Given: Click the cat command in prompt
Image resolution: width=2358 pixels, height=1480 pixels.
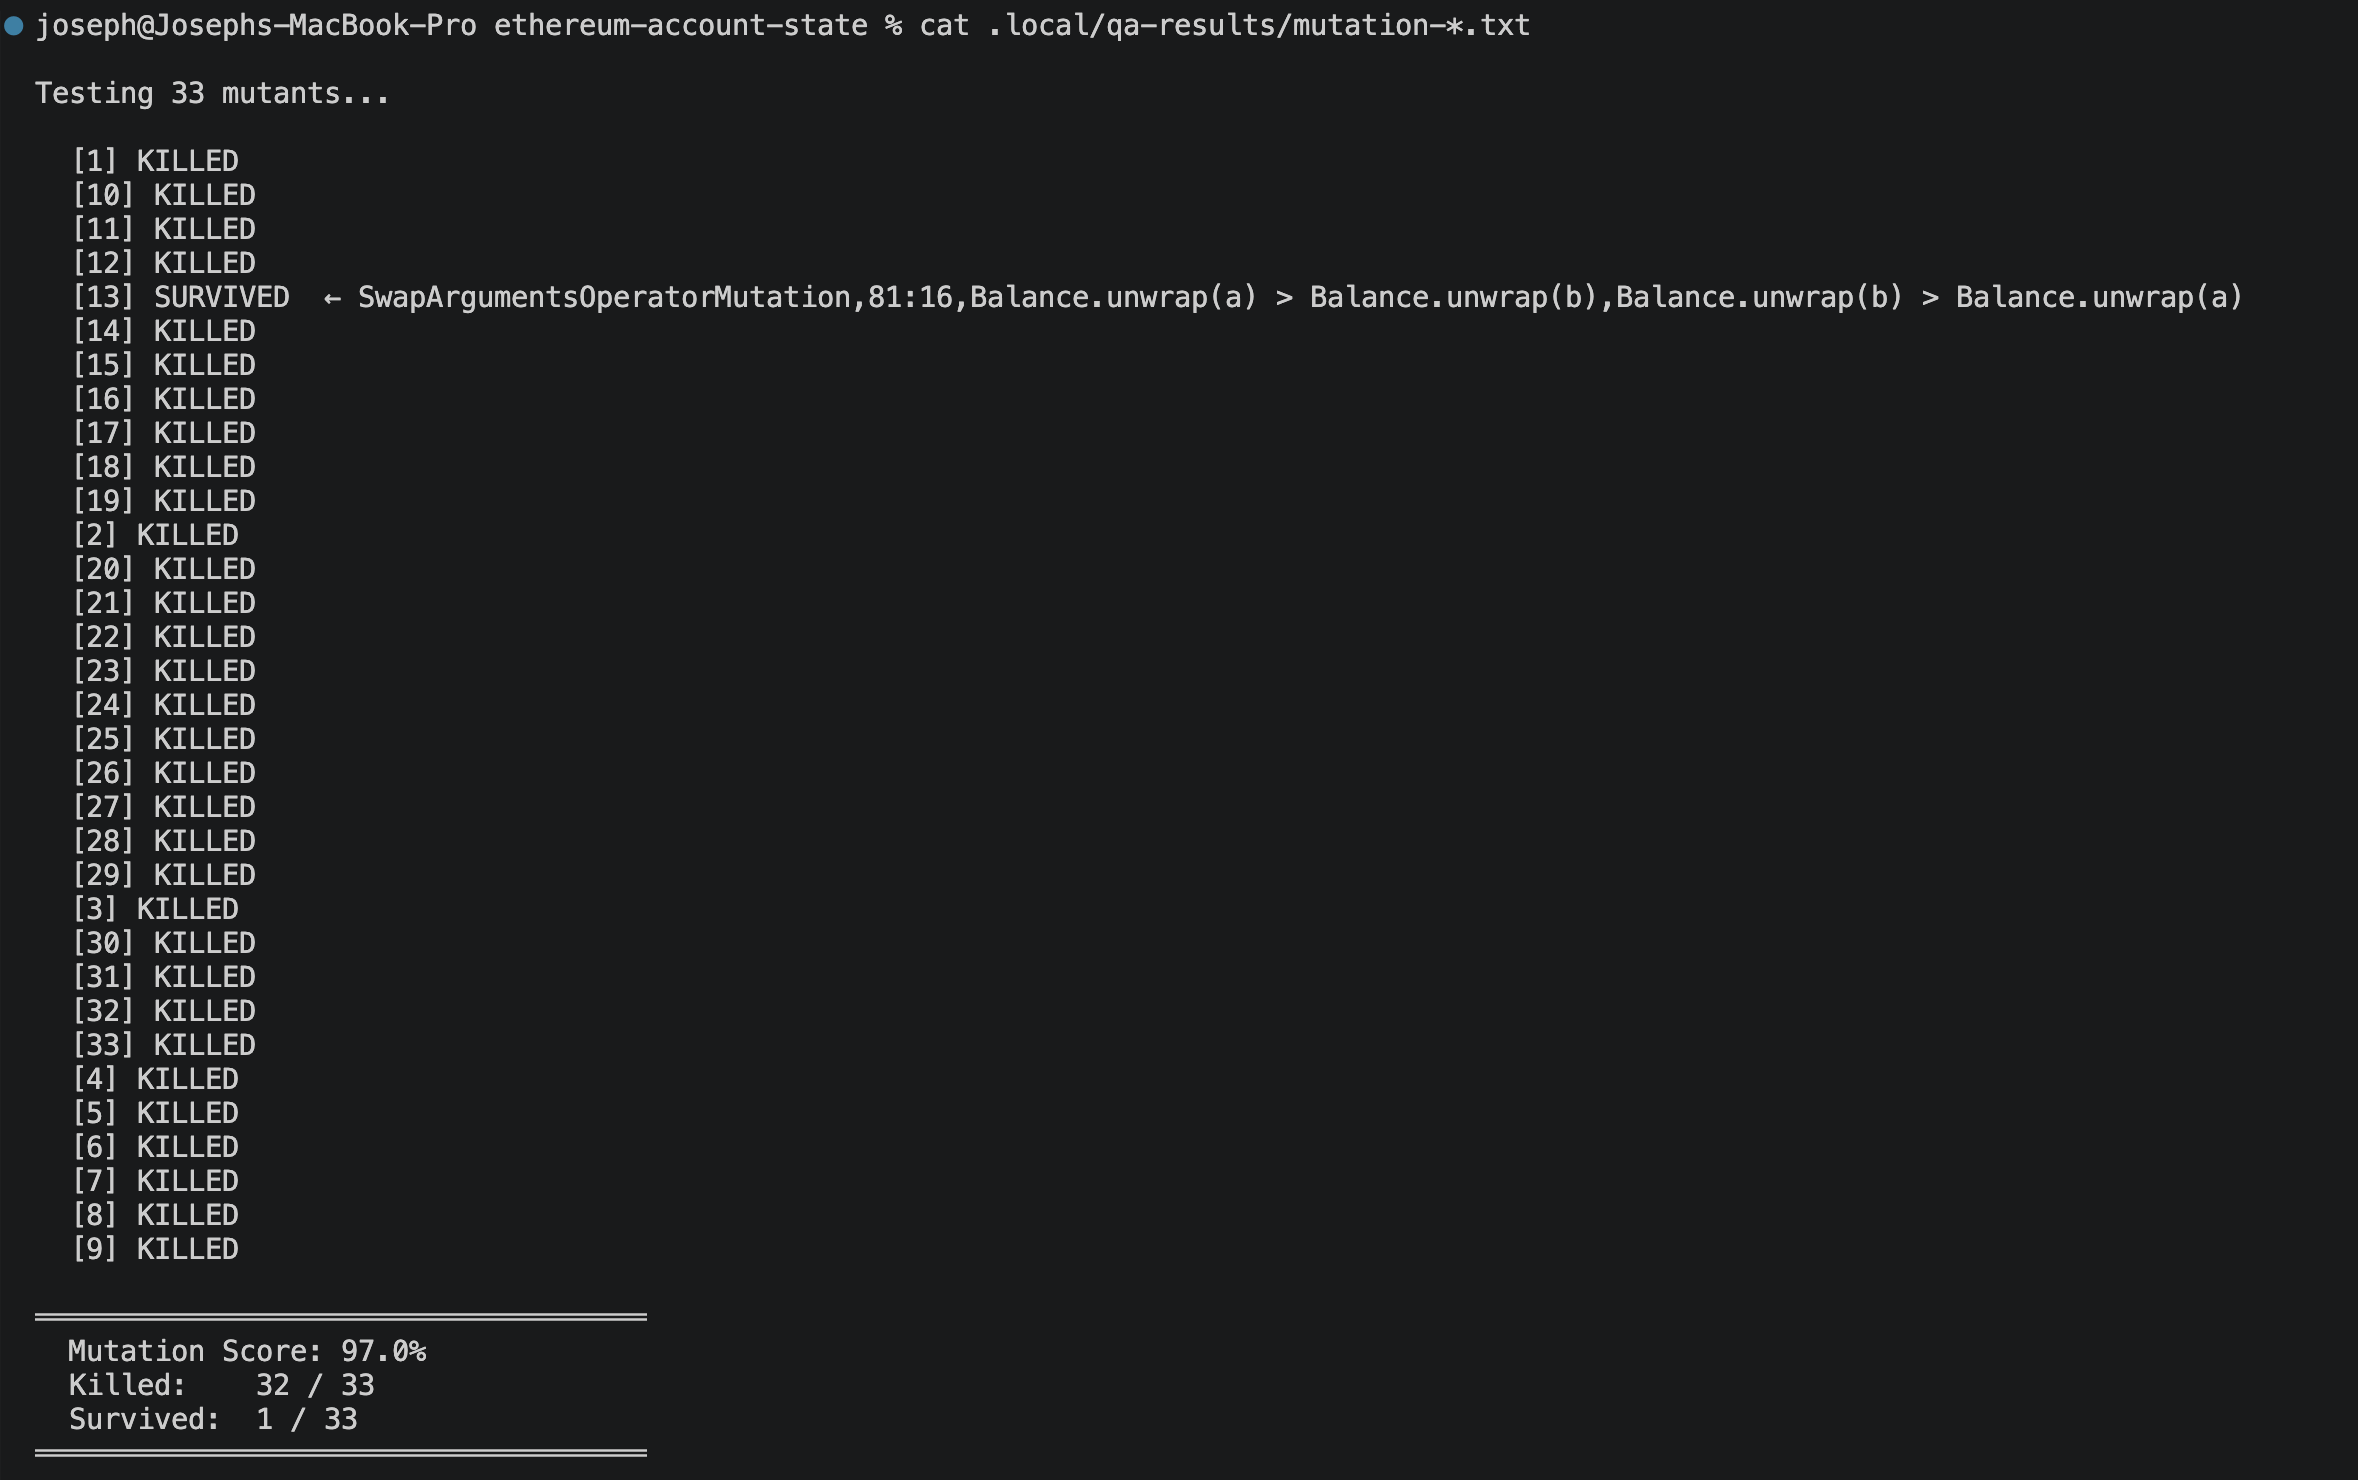Looking at the screenshot, I should (944, 26).
